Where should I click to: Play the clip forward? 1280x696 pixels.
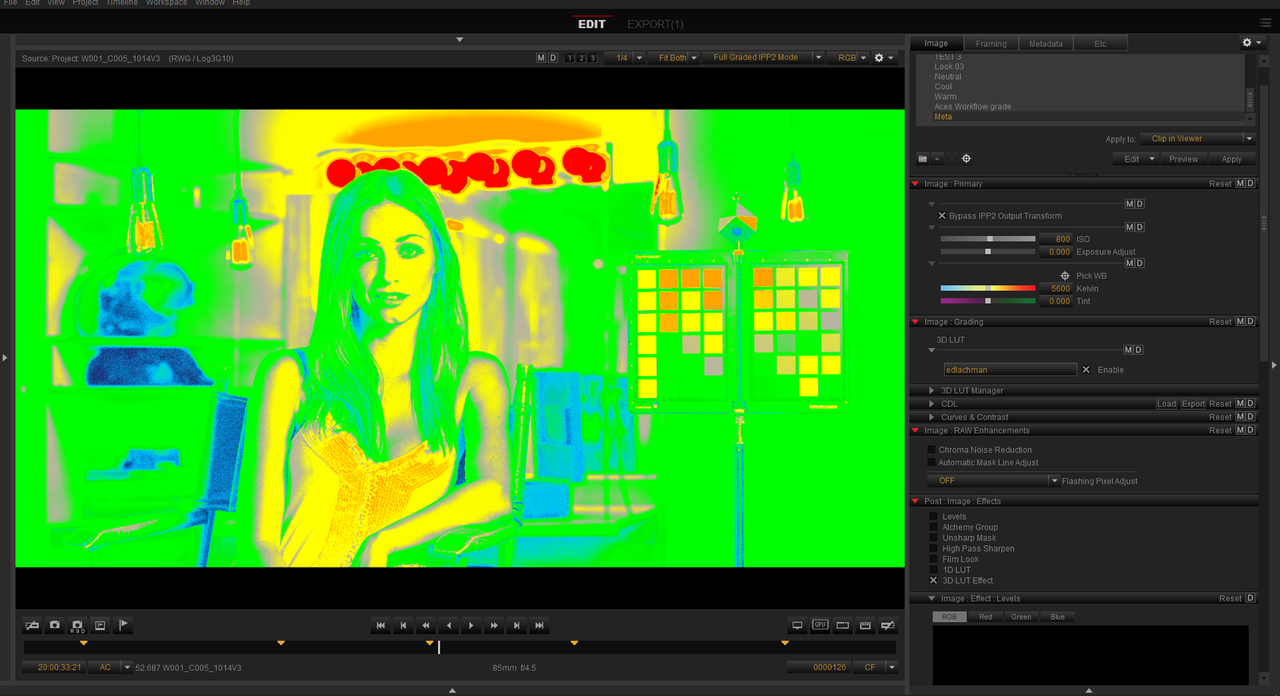(x=471, y=626)
